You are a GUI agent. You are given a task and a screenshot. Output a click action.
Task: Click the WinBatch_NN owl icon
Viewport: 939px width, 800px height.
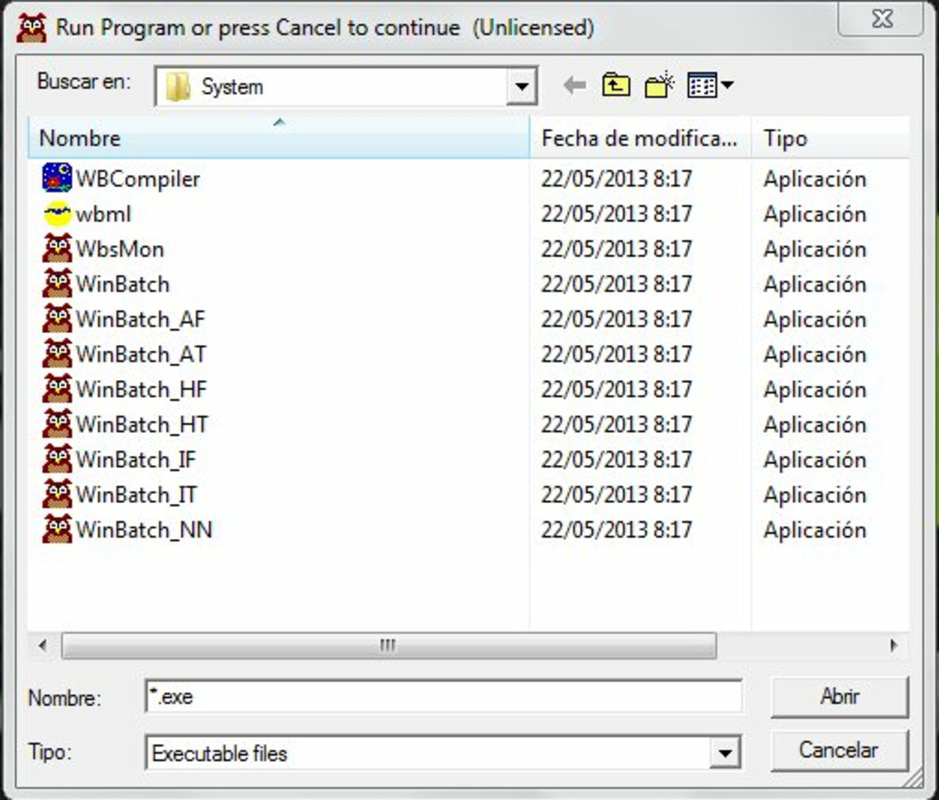point(57,529)
